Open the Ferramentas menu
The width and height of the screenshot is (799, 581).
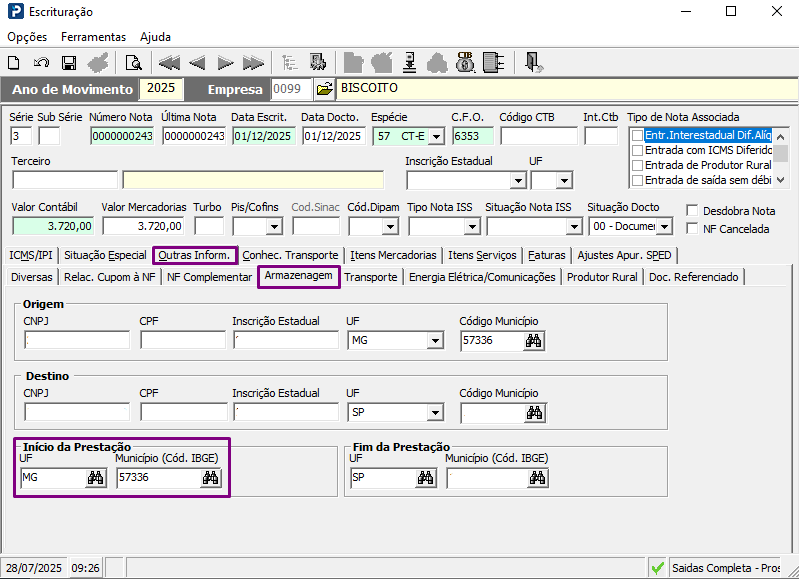93,36
